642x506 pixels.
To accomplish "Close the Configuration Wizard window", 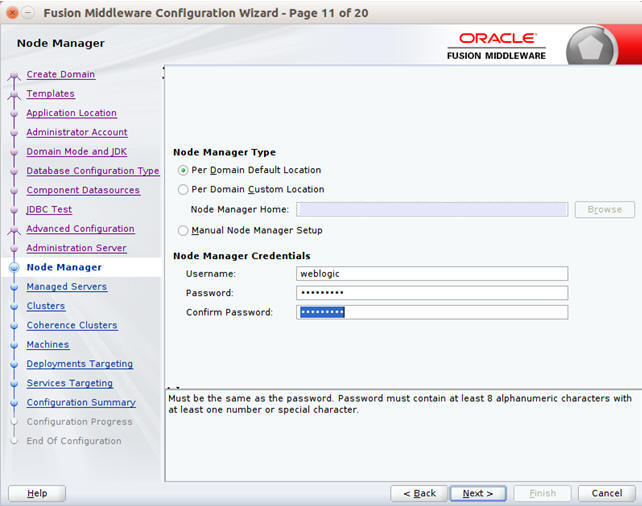I will coord(13,13).
